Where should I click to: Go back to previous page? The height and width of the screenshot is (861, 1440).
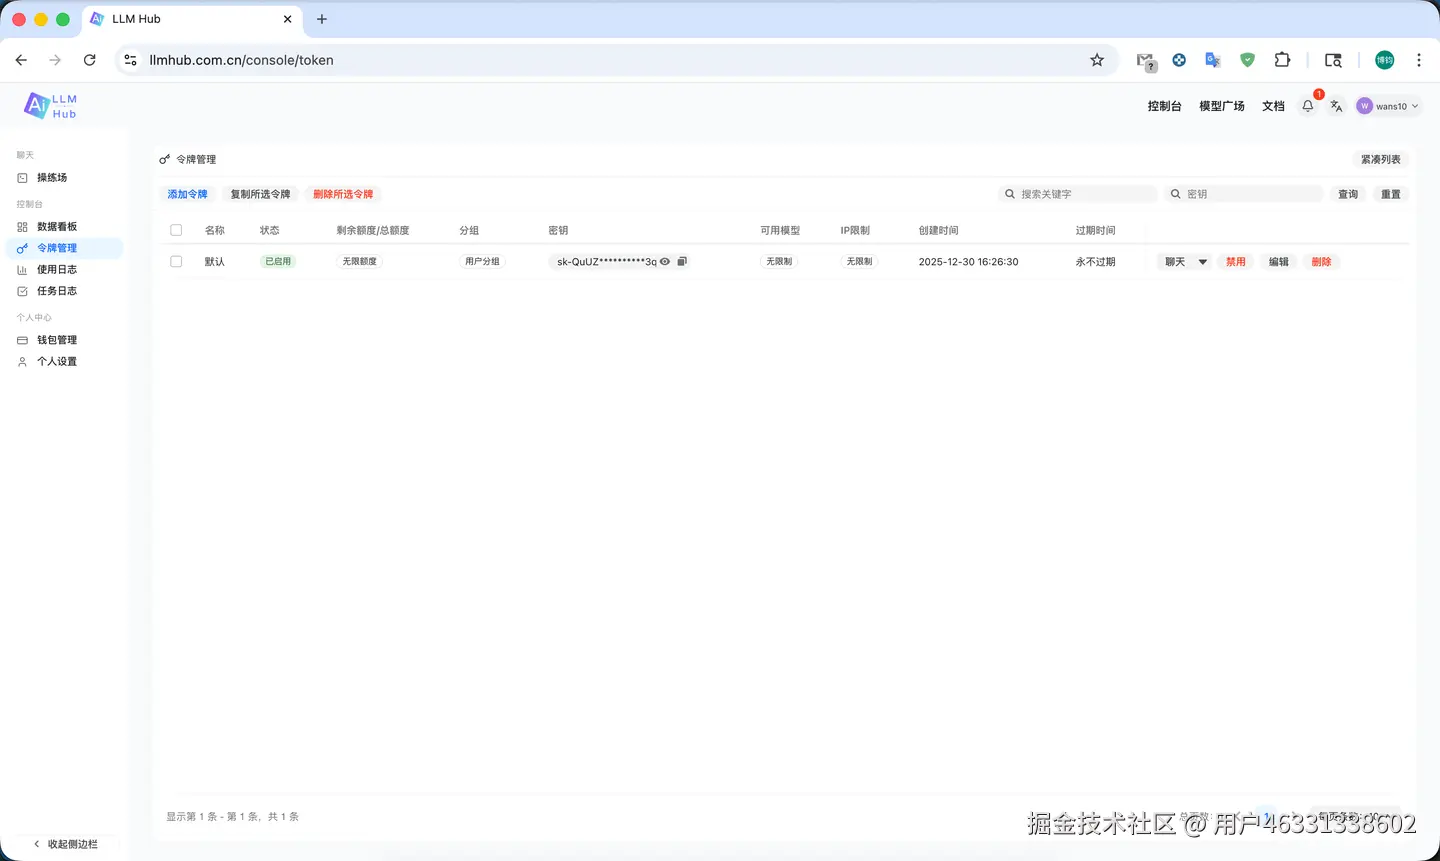[21, 60]
